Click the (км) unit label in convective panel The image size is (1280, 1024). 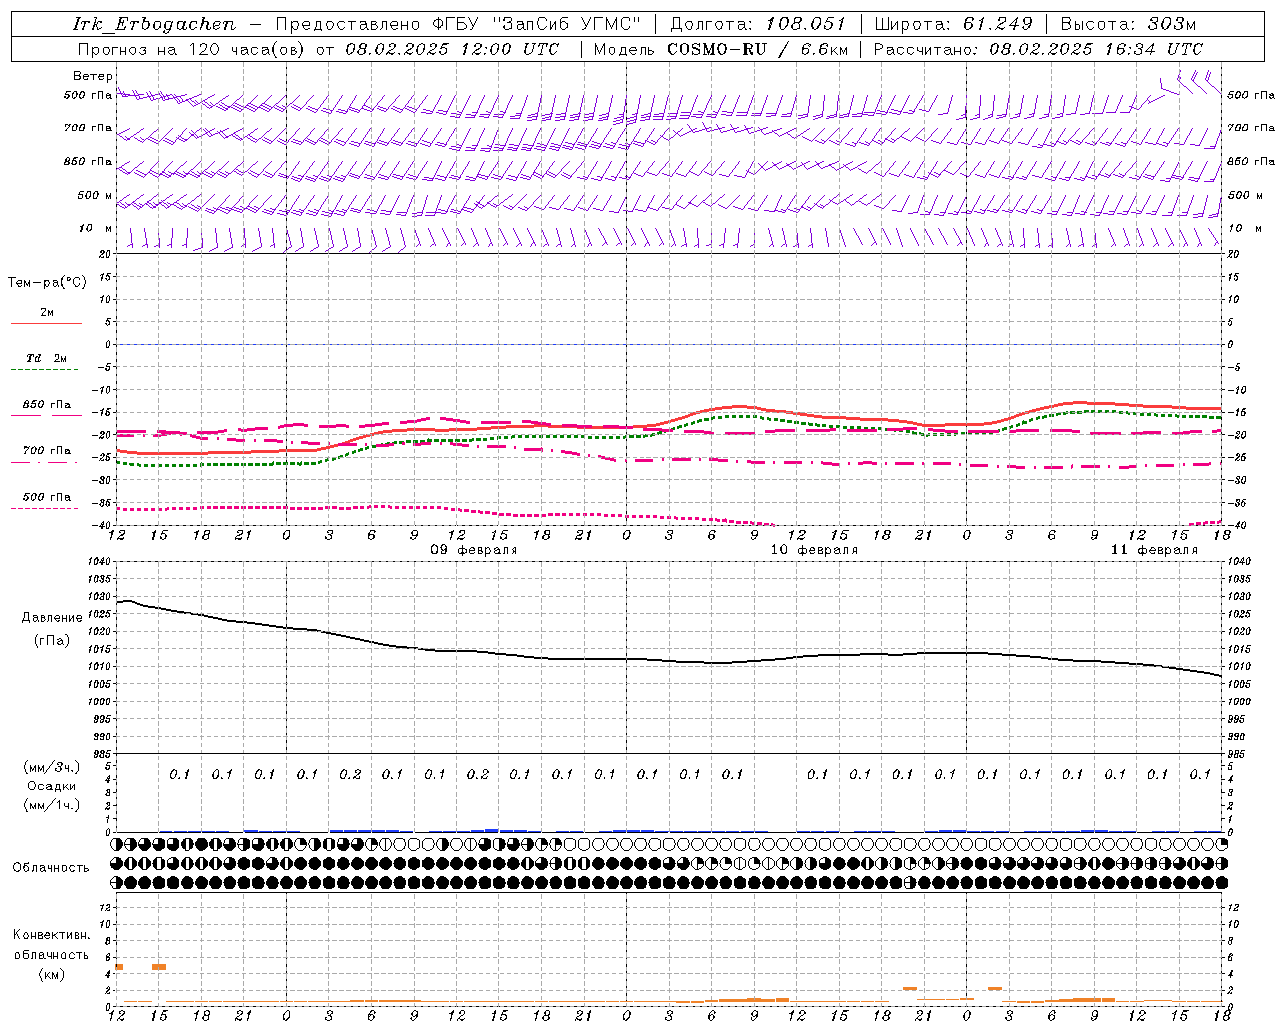(51, 974)
